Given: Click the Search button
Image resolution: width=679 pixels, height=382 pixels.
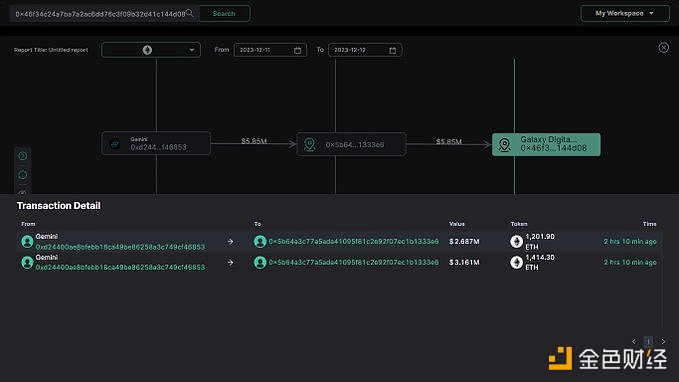Looking at the screenshot, I should [224, 13].
